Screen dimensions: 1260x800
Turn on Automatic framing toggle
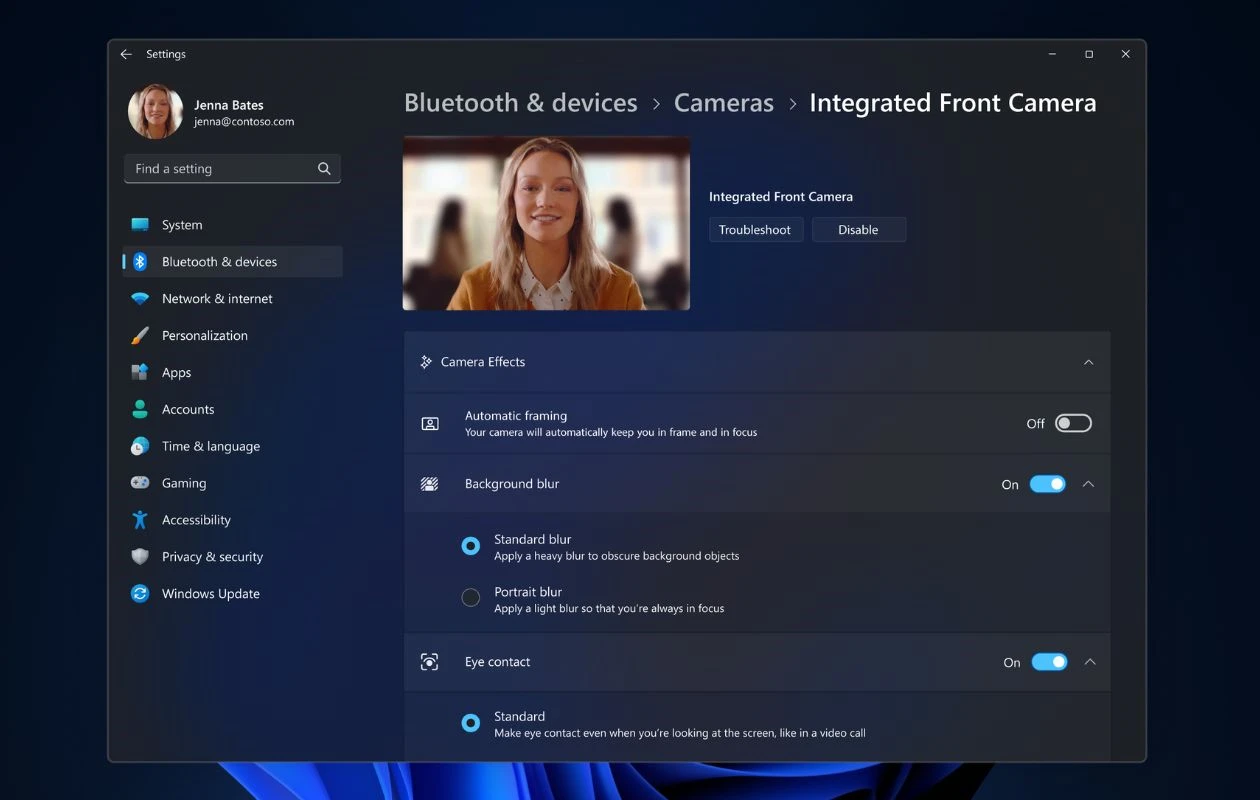click(x=1073, y=424)
